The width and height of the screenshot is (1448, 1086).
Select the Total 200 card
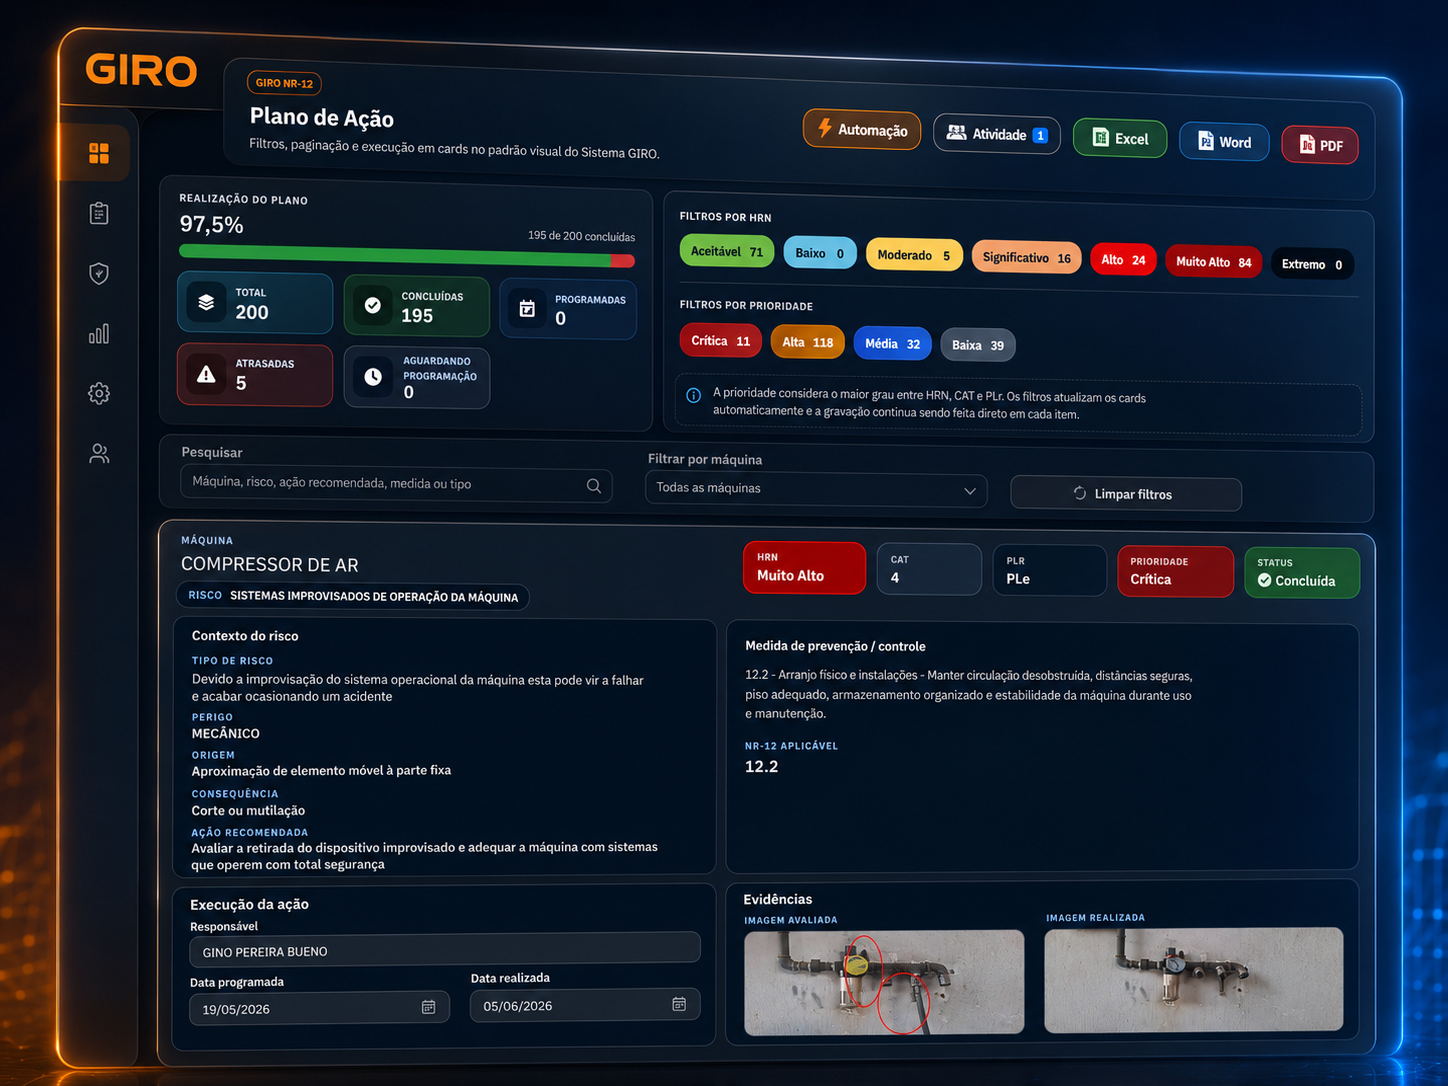click(x=255, y=303)
